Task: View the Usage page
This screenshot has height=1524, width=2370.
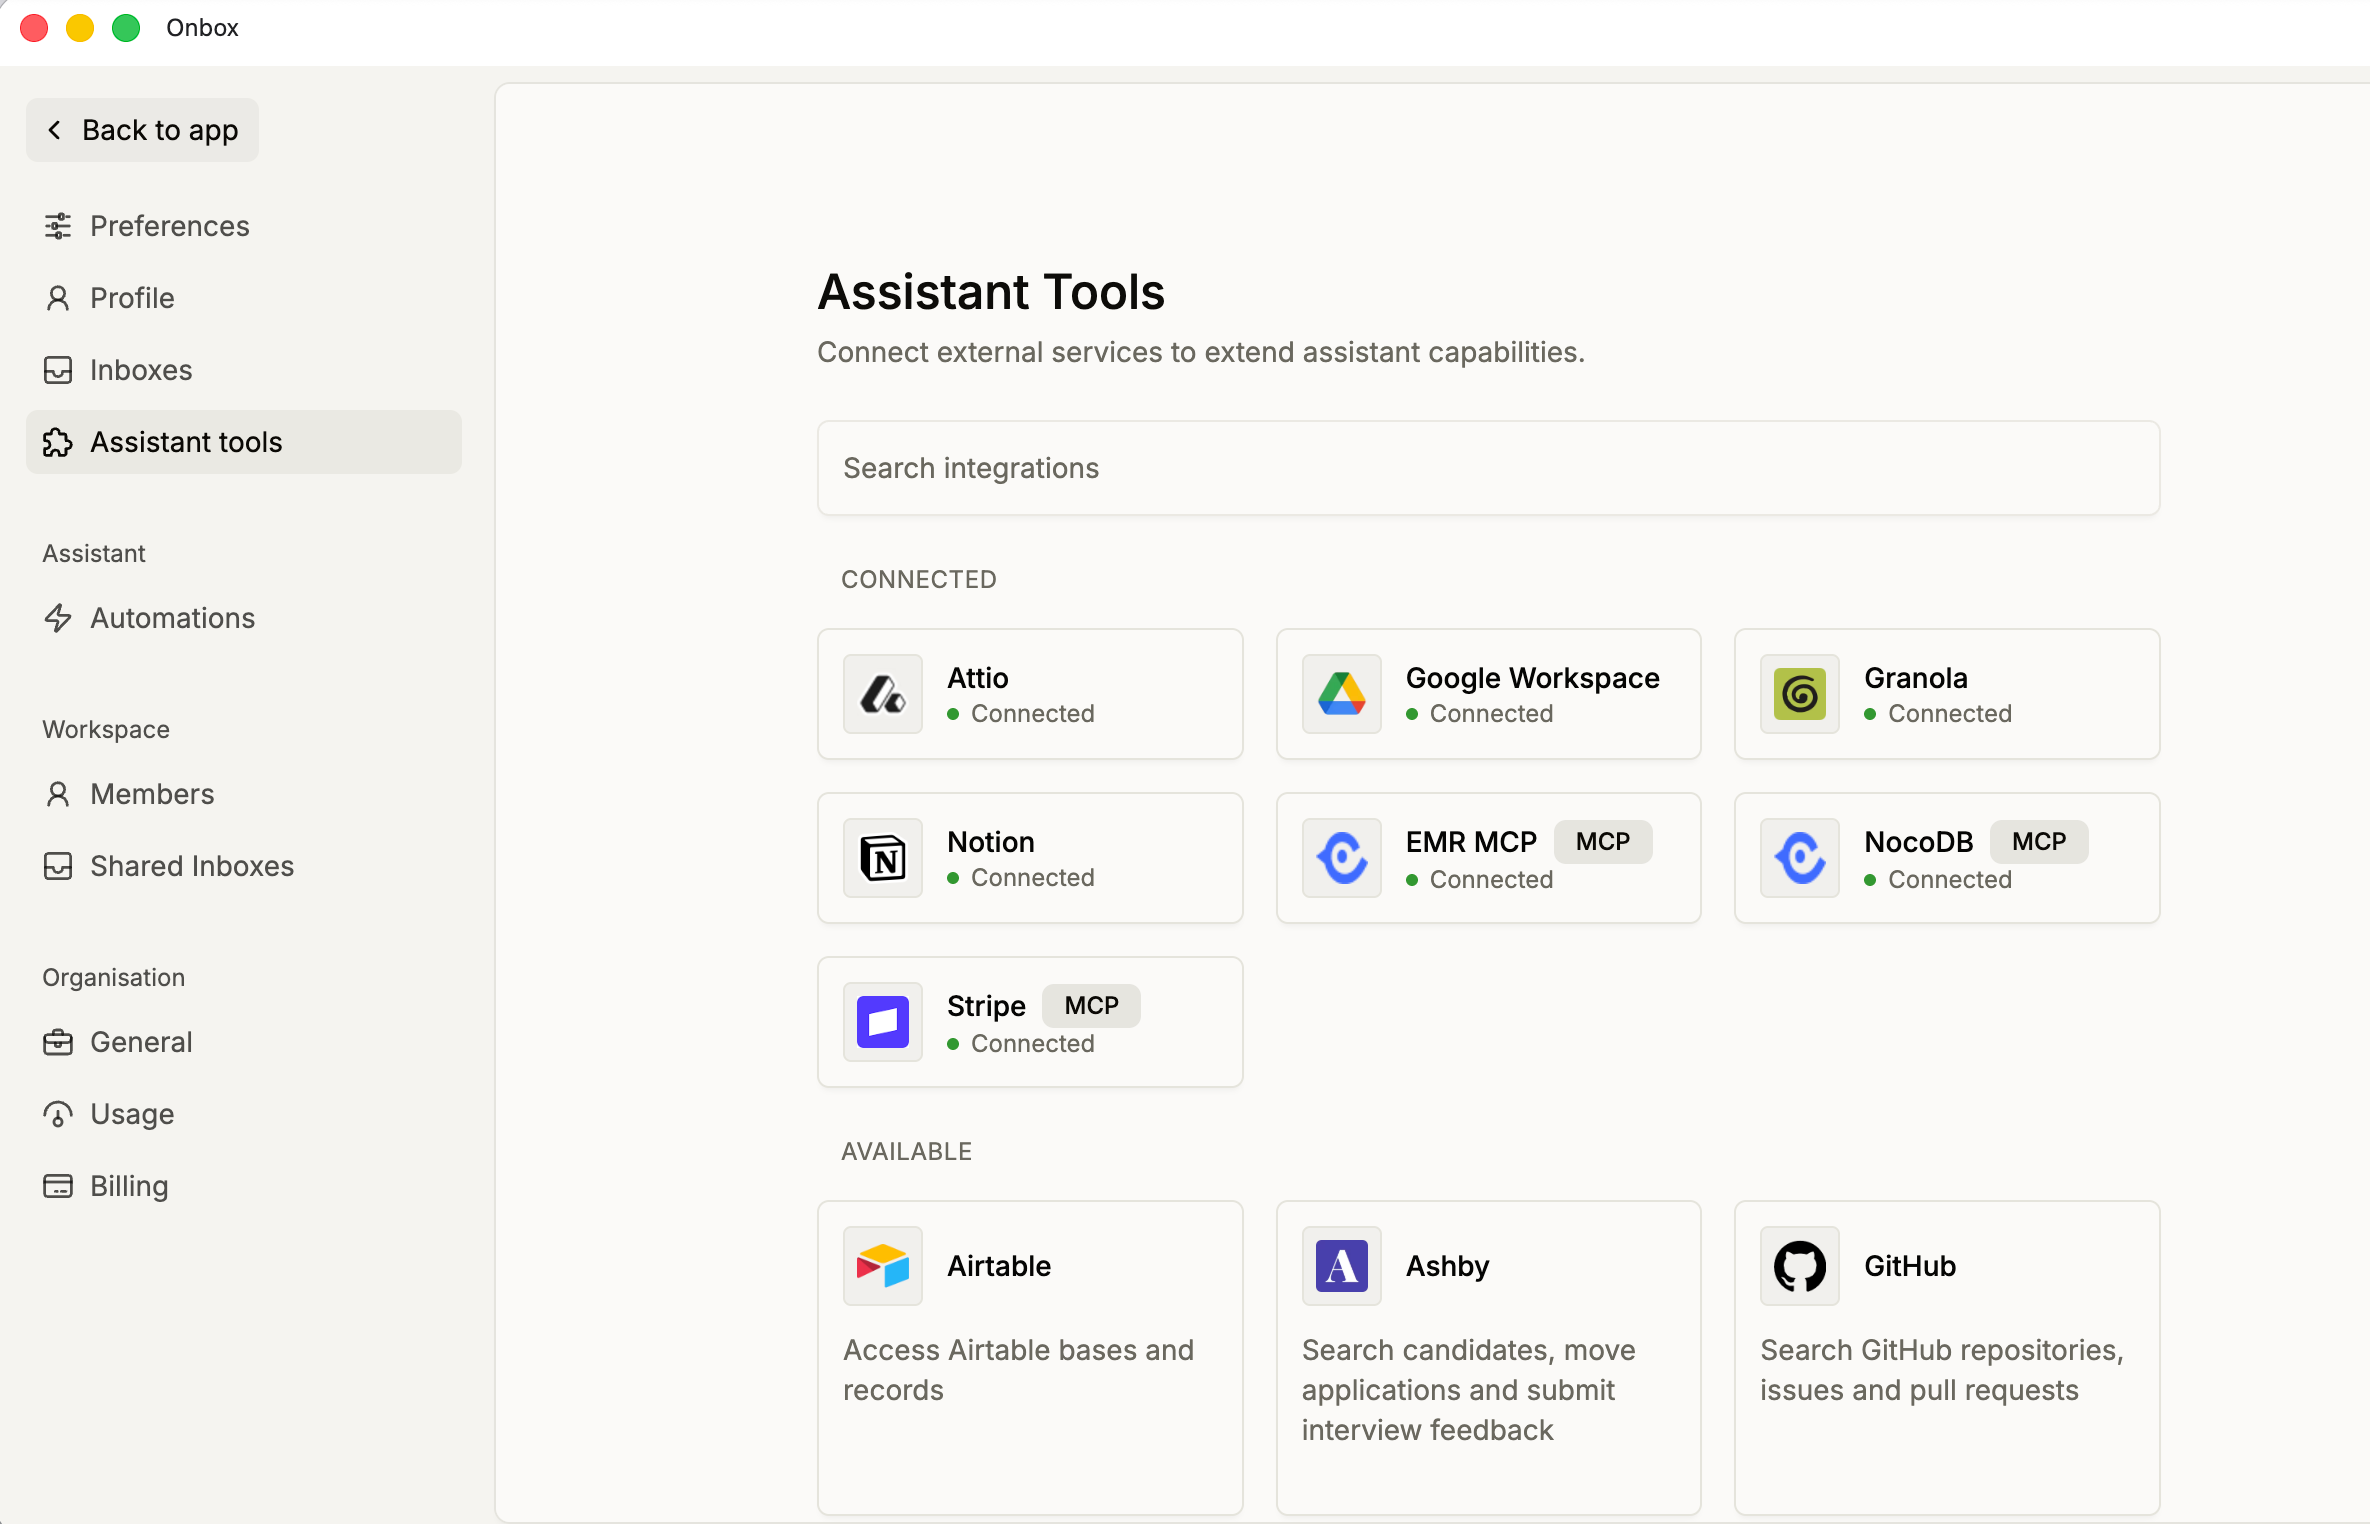Action: click(244, 1114)
